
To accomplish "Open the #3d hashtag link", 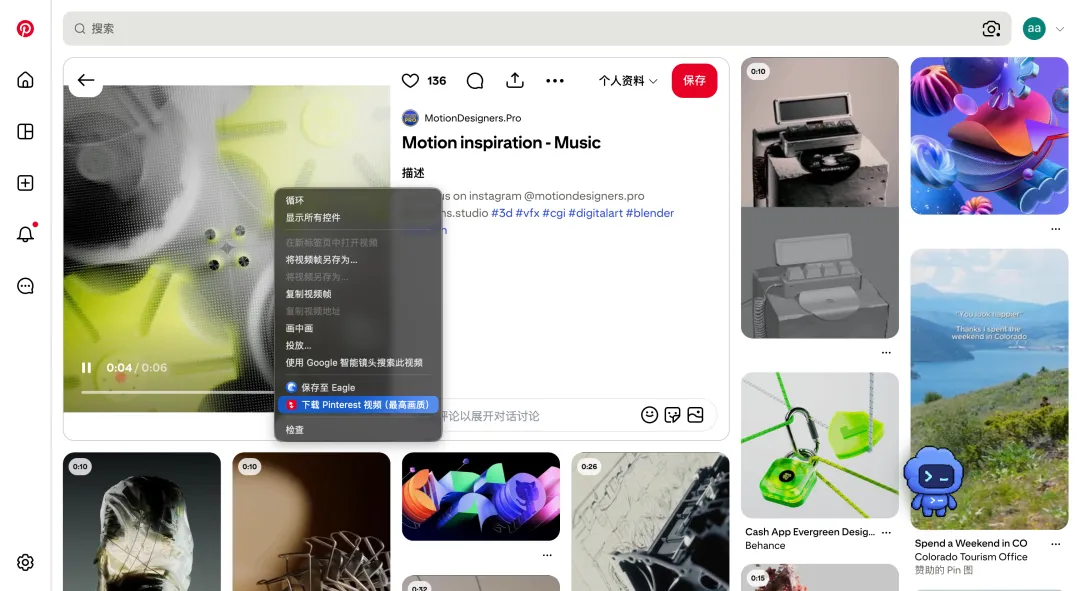I will click(x=501, y=213).
